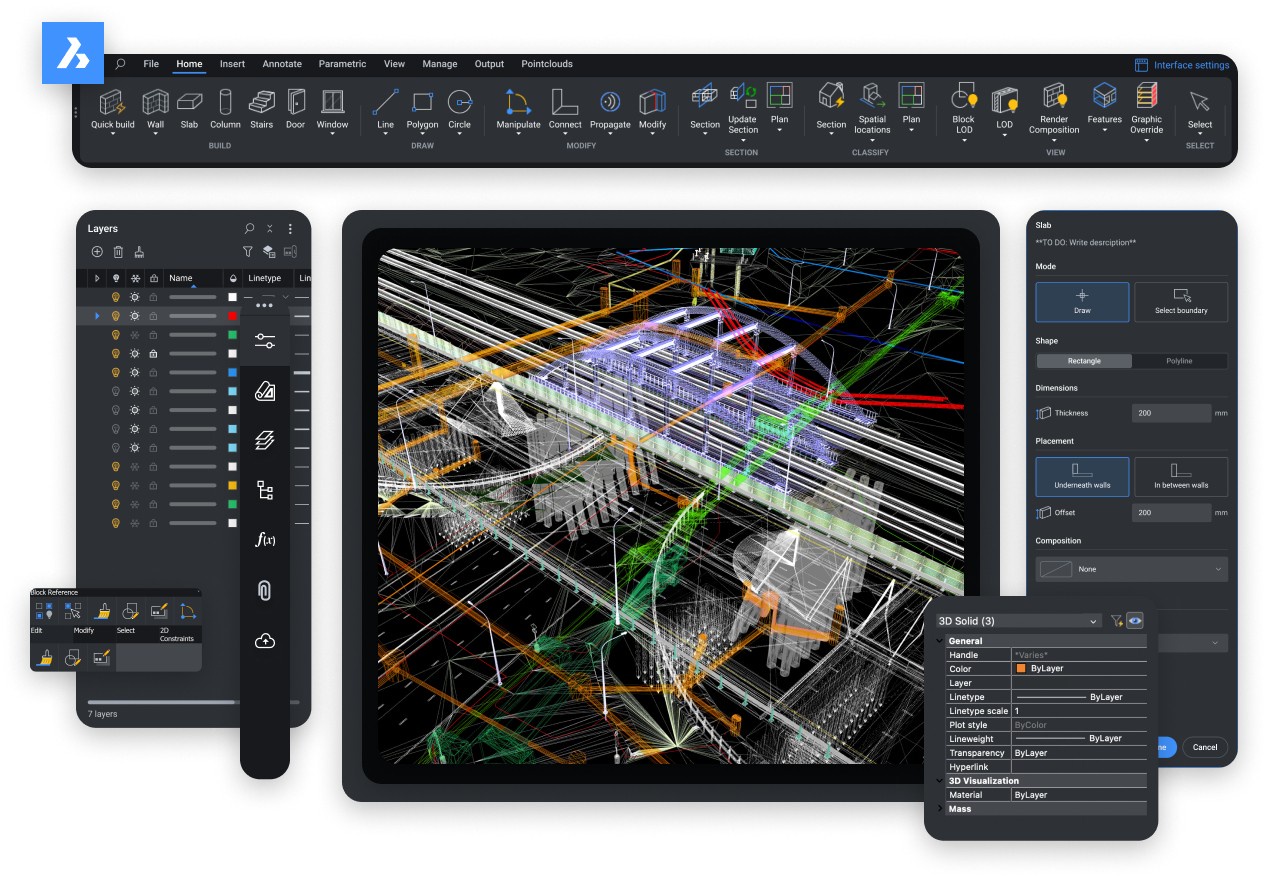This screenshot has width=1268, height=879.
Task: Click the attachment paperclip icon in sidebar
Action: pos(265,590)
